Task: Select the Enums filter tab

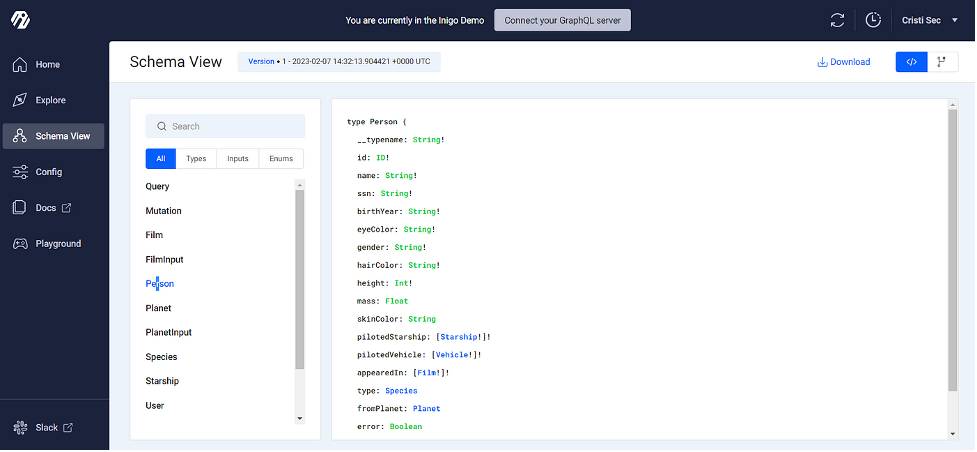Action: coord(281,158)
